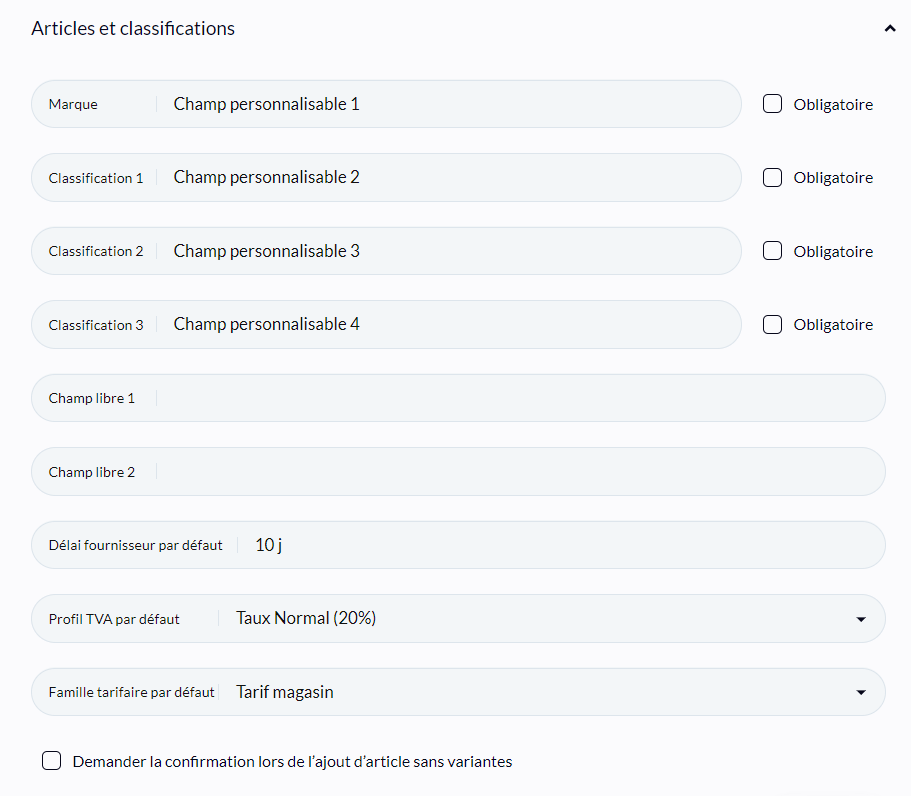Viewport: 911px width, 796px height.
Task: Select the "Champ libre 2" field
Action: click(x=450, y=471)
